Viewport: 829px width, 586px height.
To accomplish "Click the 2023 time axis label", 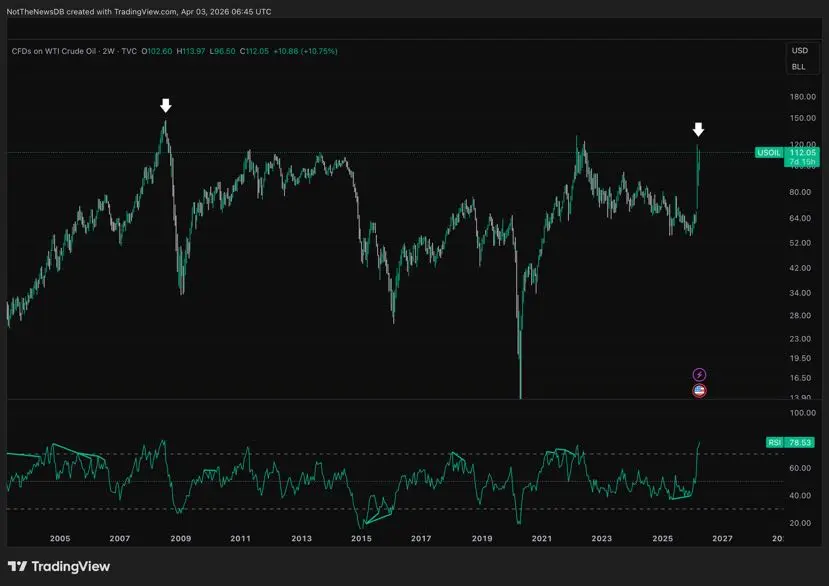I will pyautogui.click(x=601, y=538).
